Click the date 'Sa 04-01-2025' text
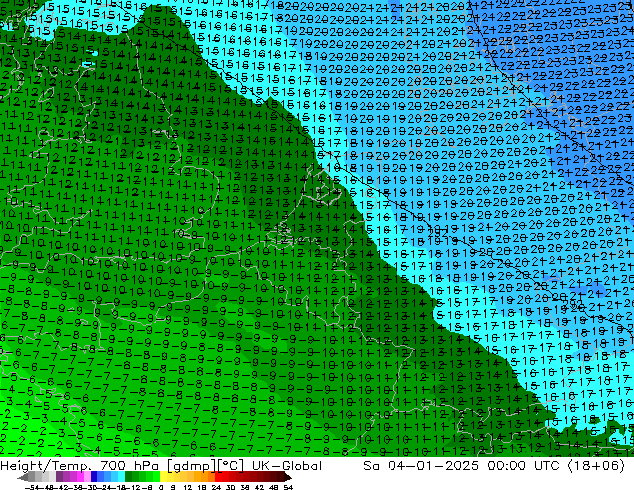634x490 pixels. point(421,466)
